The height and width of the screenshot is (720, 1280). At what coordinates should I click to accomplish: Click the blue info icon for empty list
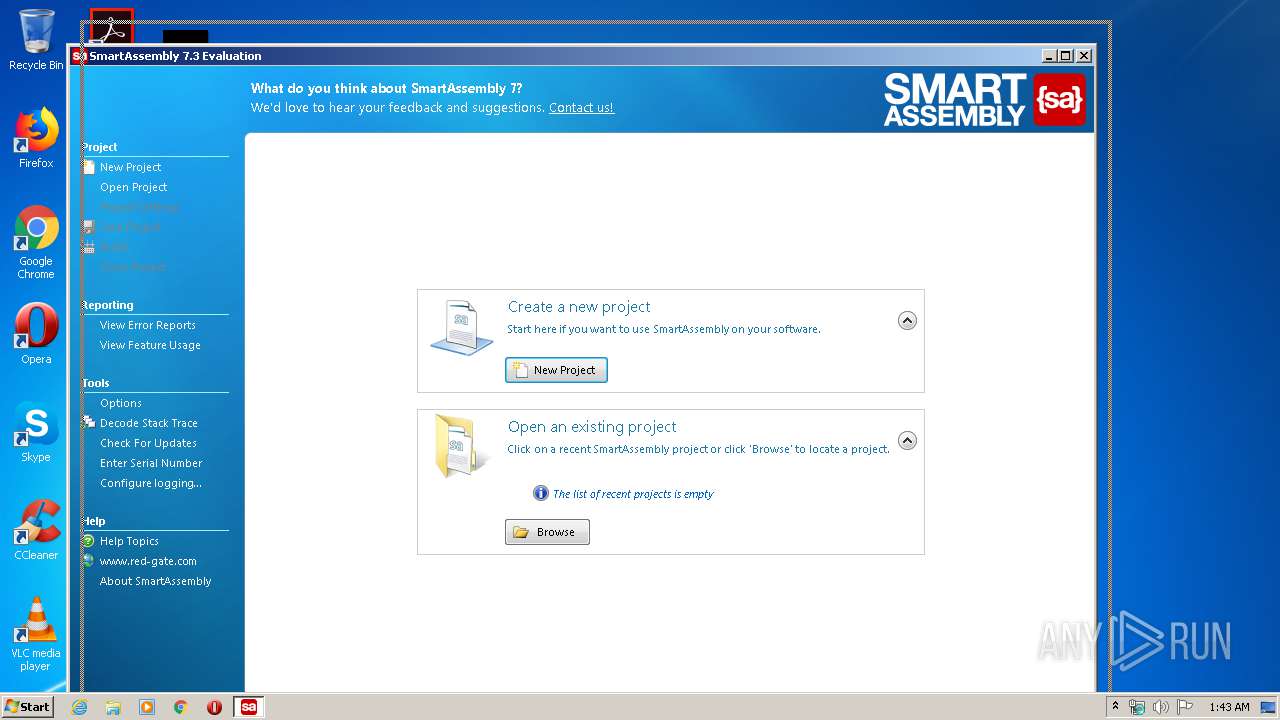click(541, 493)
